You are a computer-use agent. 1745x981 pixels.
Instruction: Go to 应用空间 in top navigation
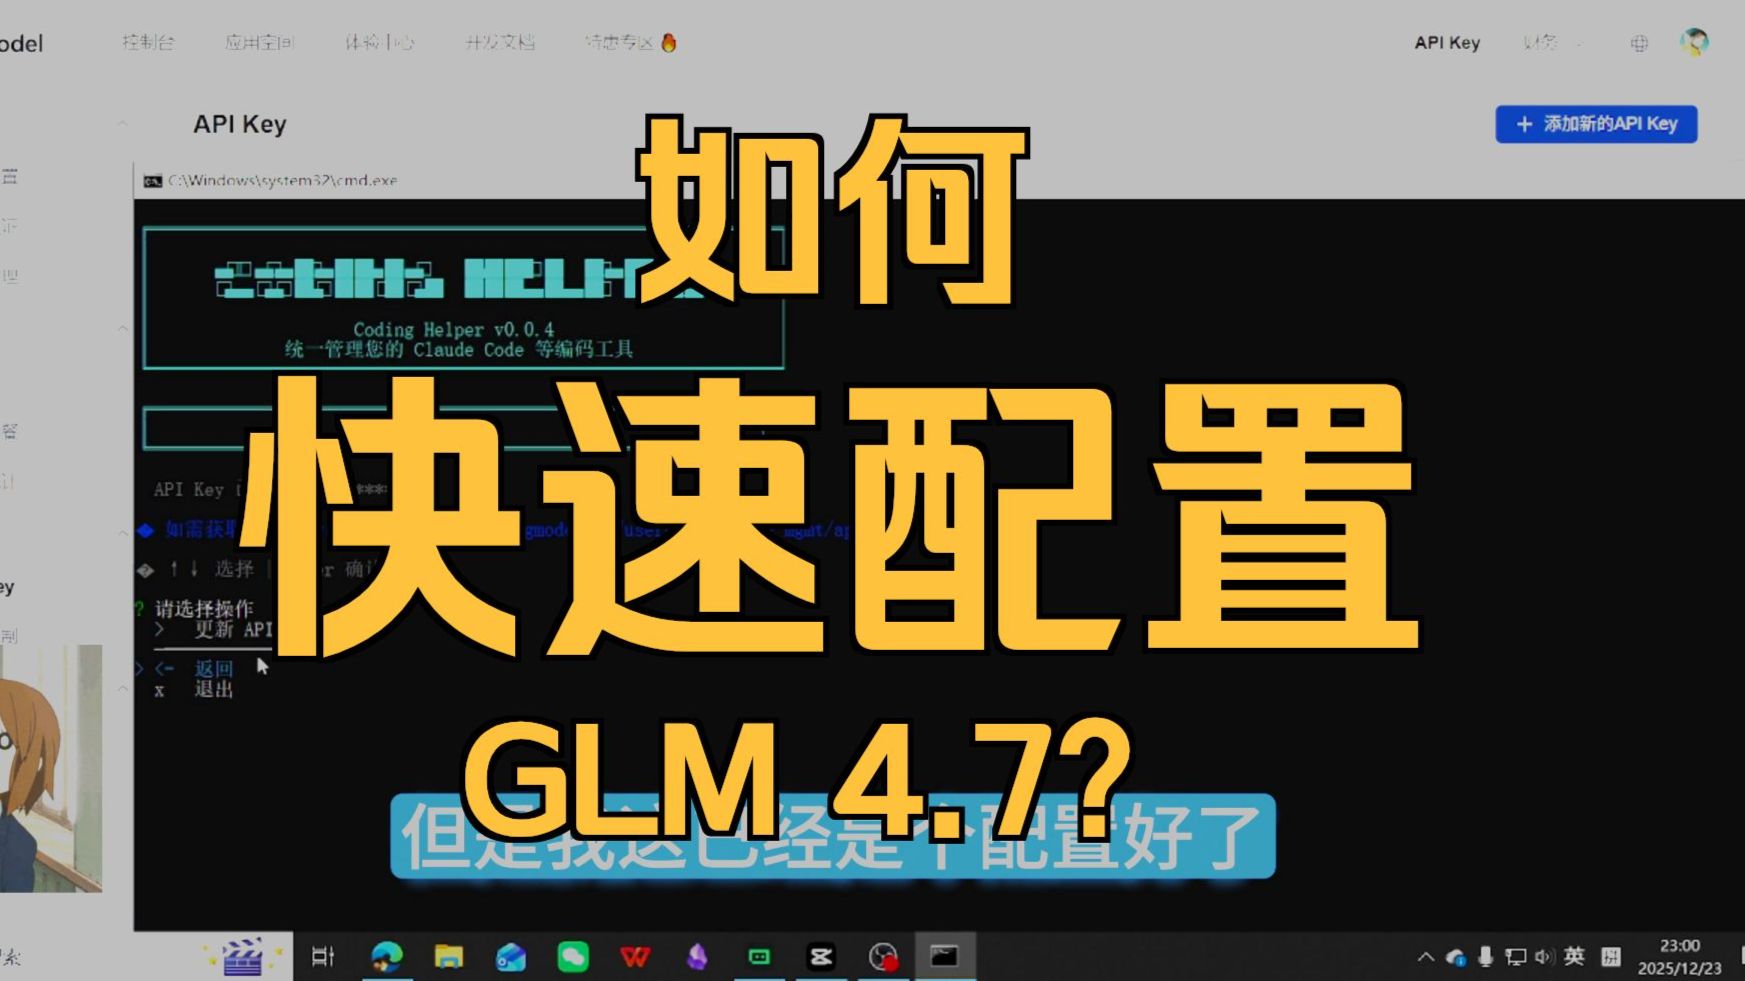[259, 42]
